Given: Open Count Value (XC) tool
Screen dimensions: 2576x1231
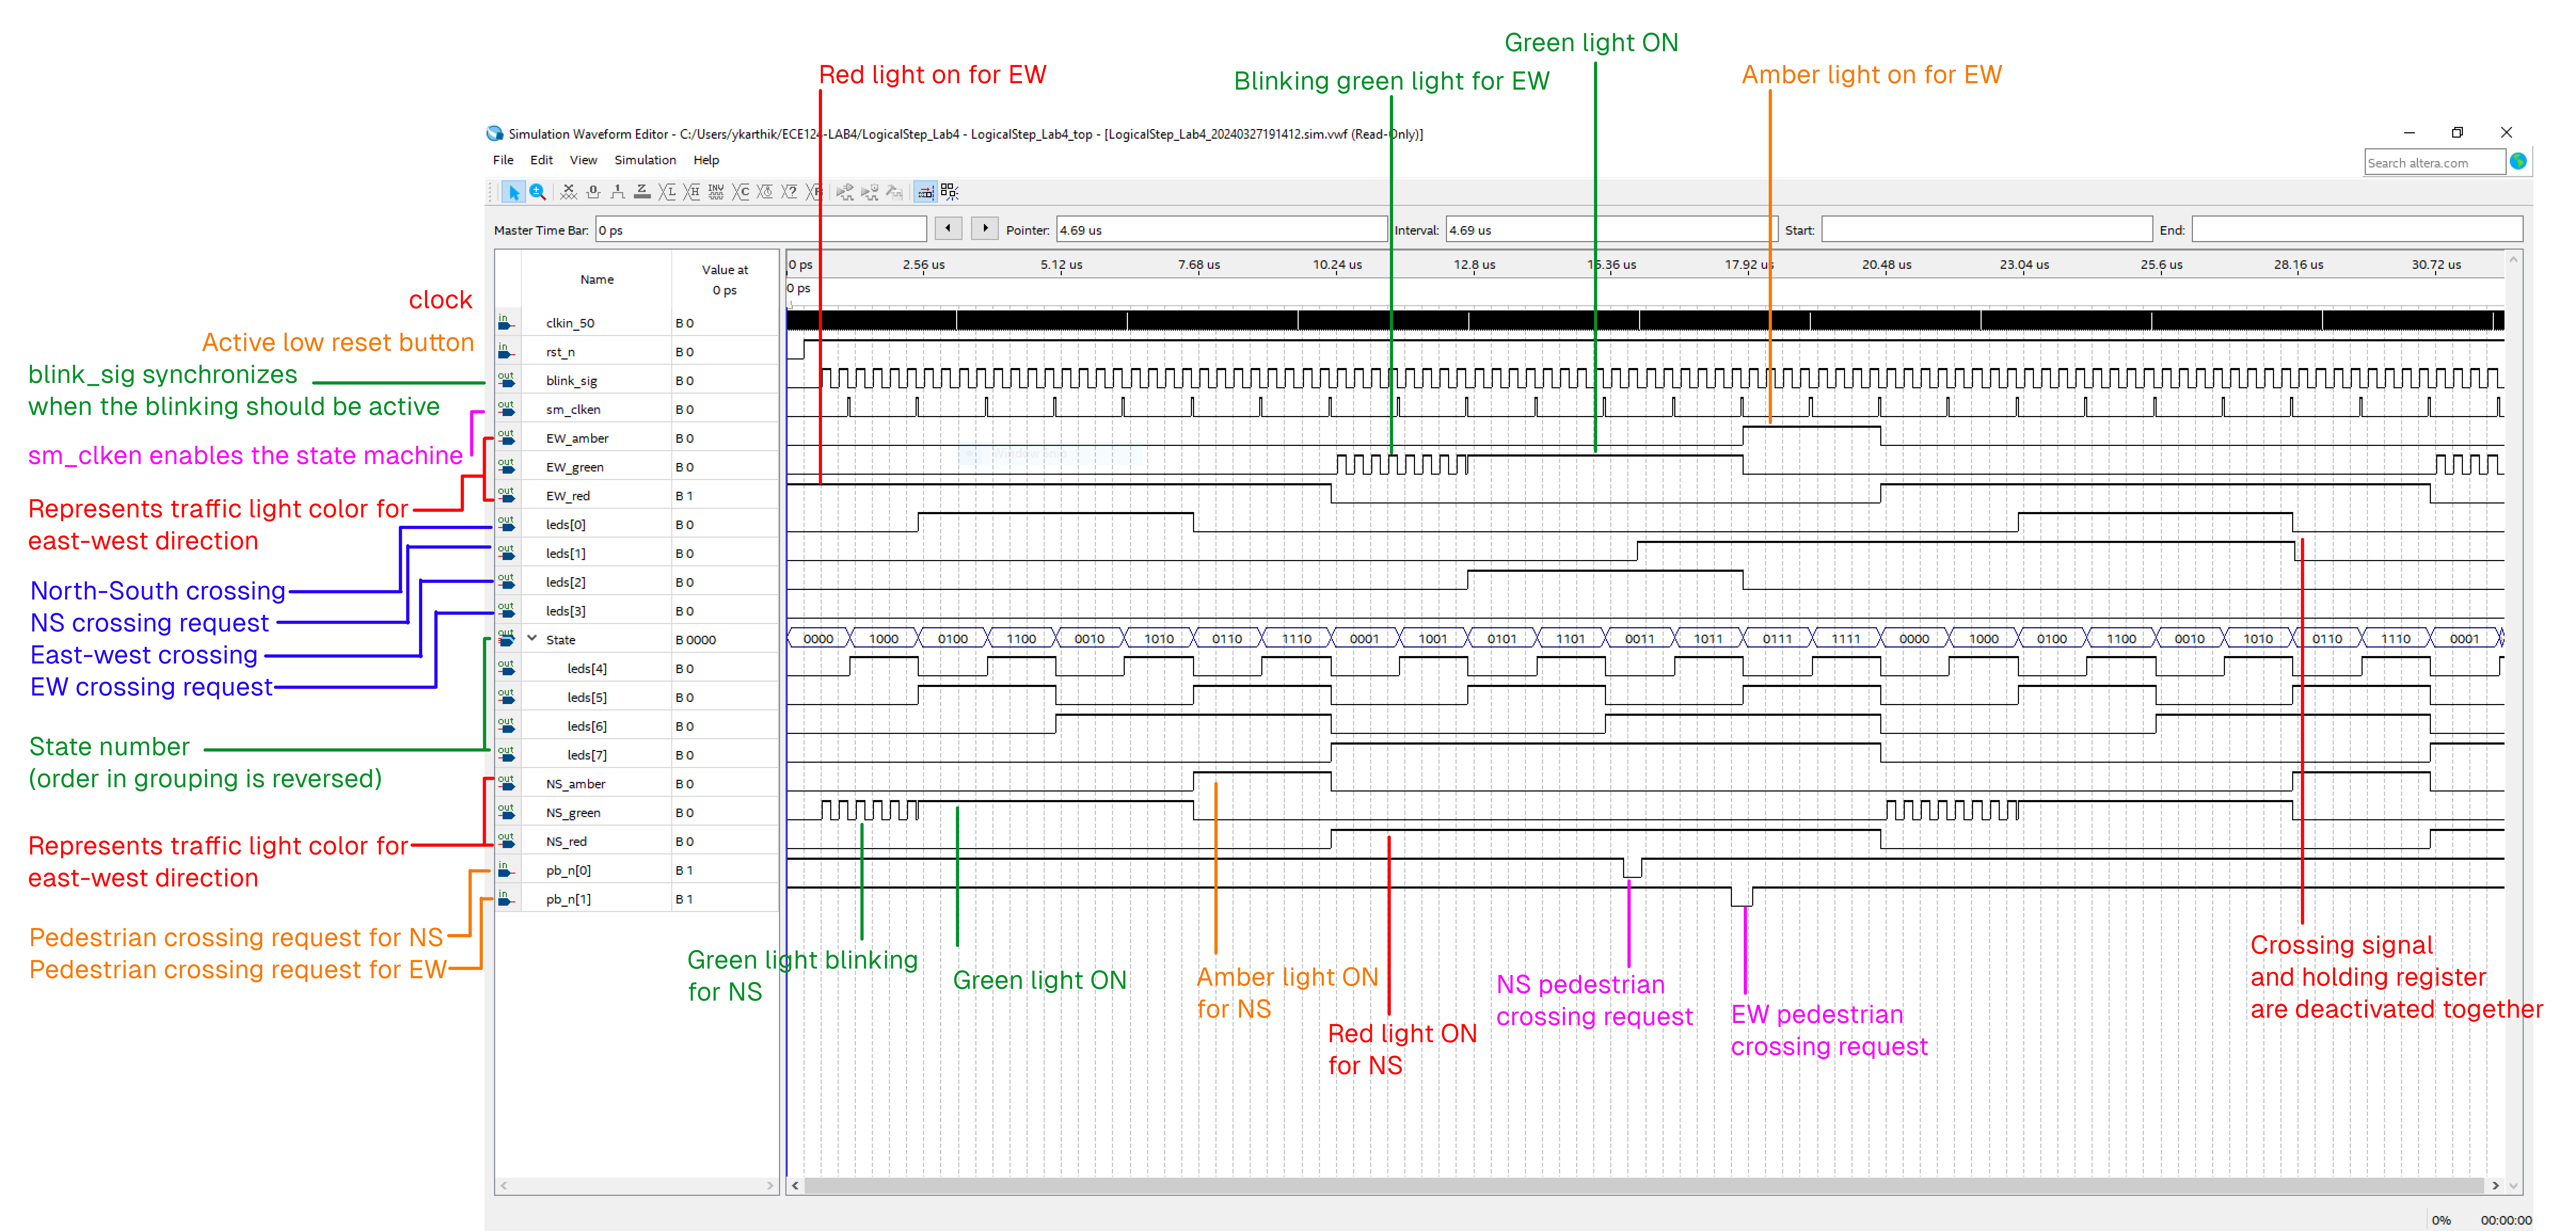Looking at the screenshot, I should tap(741, 192).
